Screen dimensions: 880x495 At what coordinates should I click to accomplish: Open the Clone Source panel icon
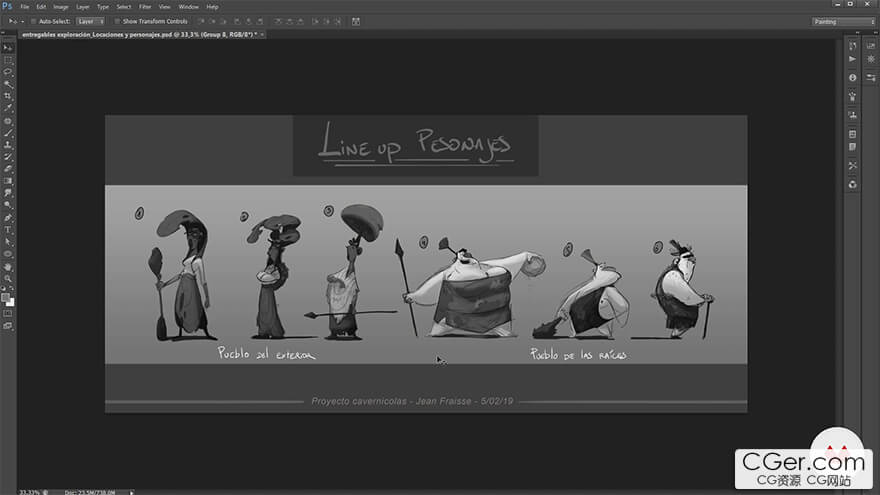coord(852,115)
